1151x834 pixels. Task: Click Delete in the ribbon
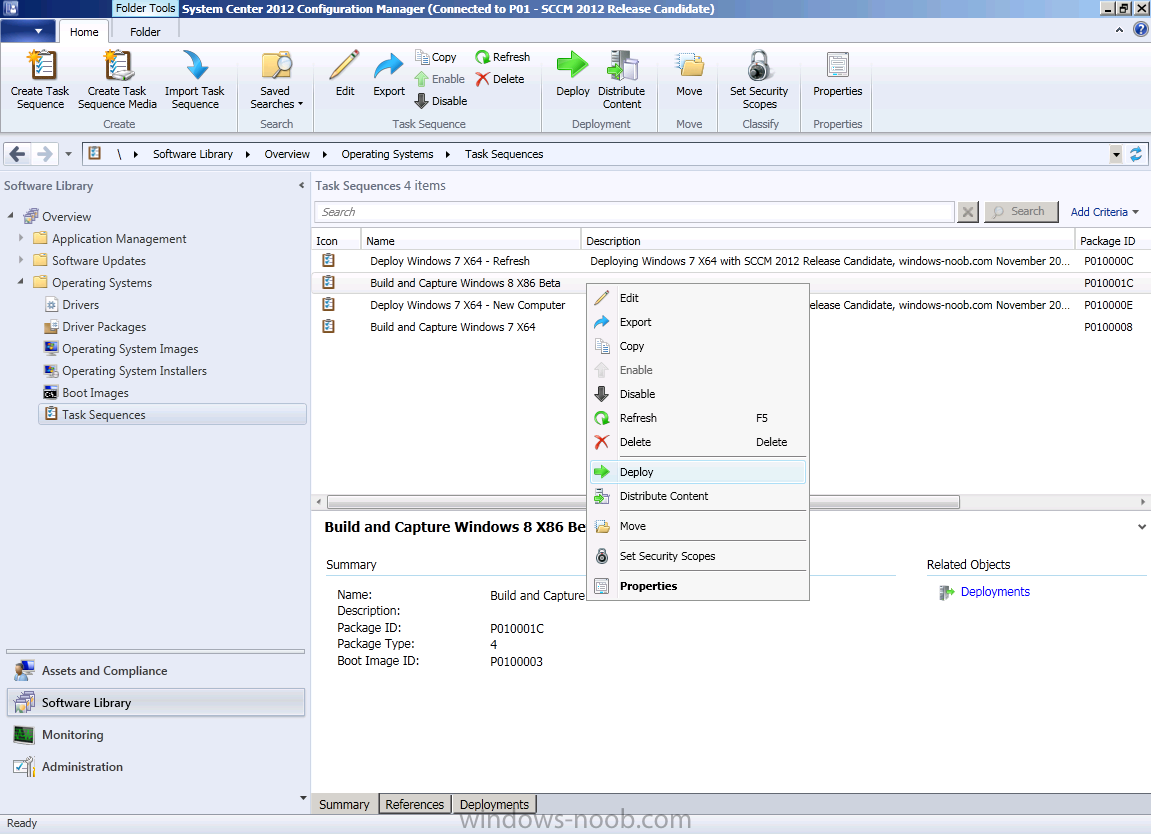pyautogui.click(x=500, y=79)
